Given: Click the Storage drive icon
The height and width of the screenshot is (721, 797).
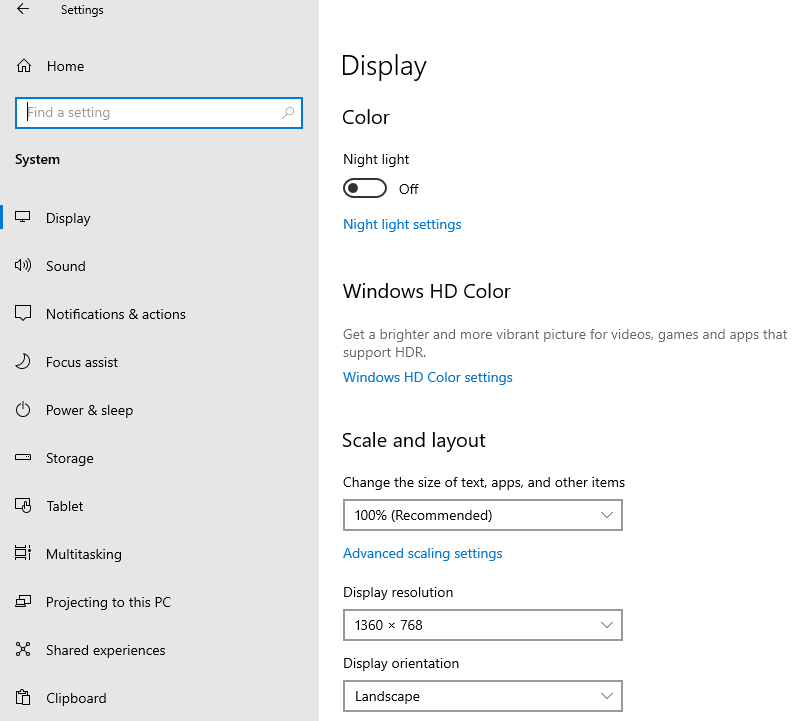Looking at the screenshot, I should (23, 457).
